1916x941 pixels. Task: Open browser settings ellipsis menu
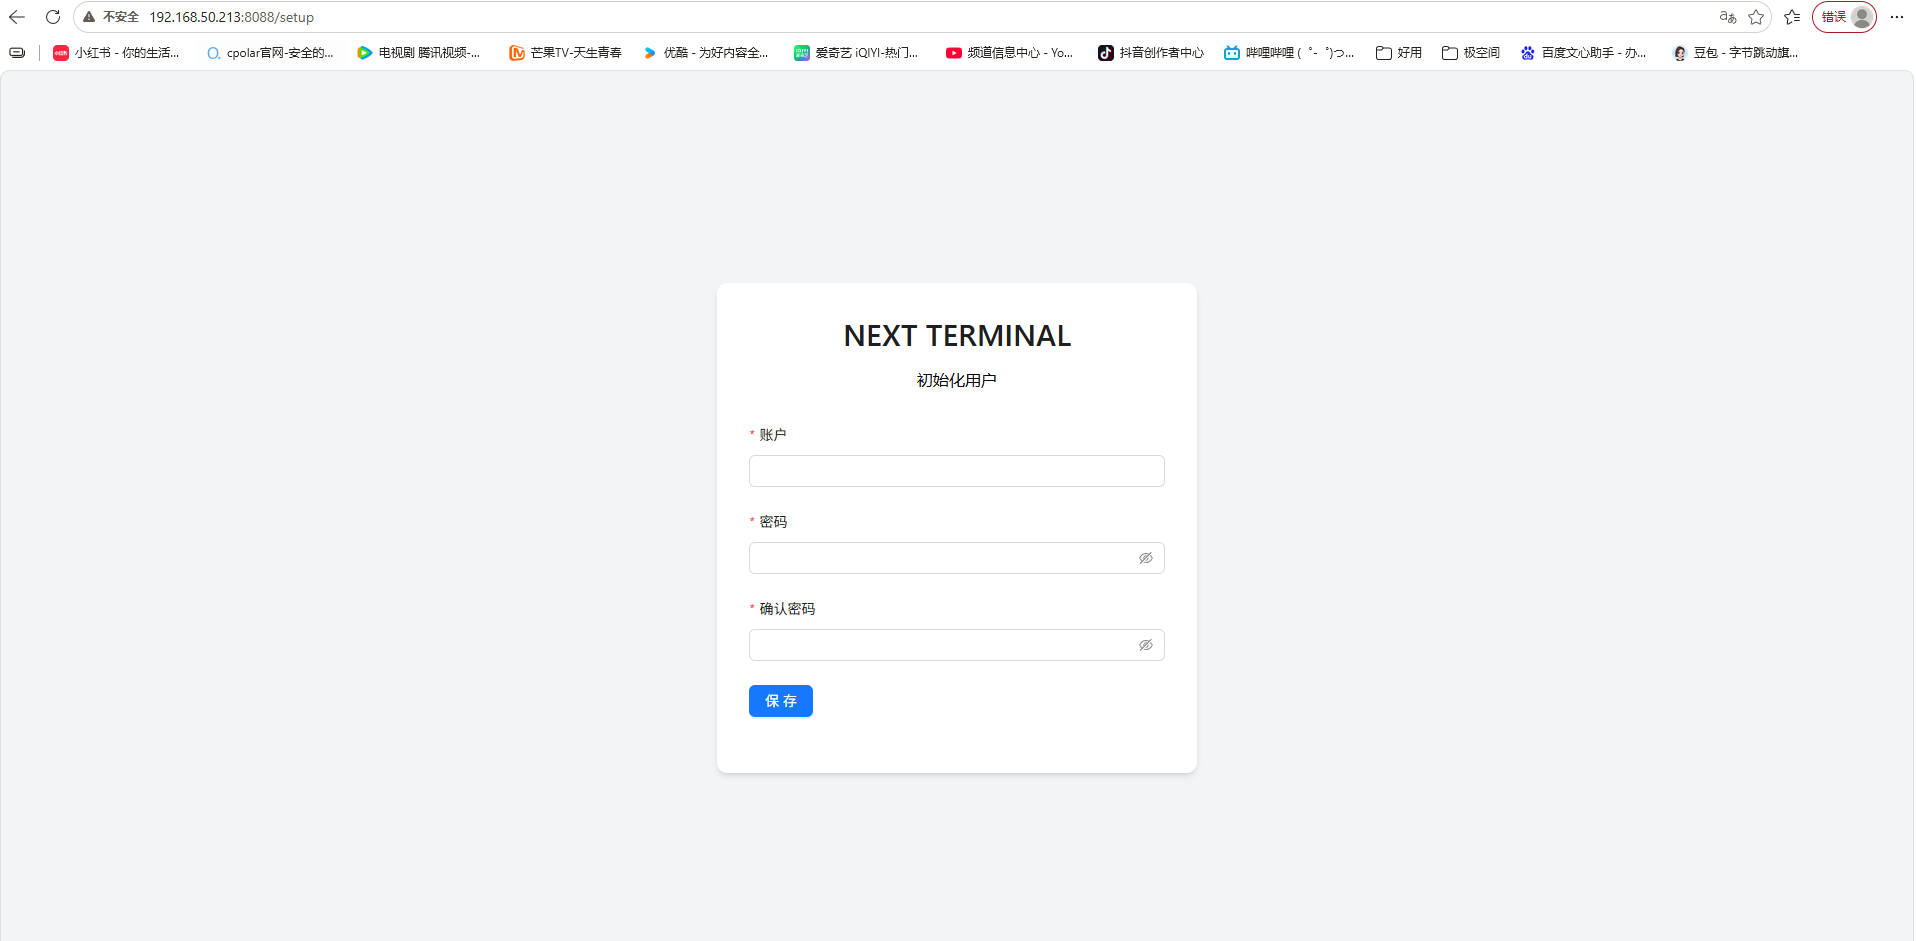tap(1897, 17)
